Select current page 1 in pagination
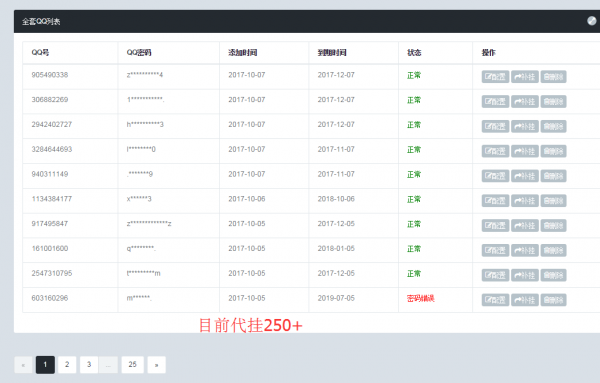Screen dimensions: 600x383 (x=45, y=365)
